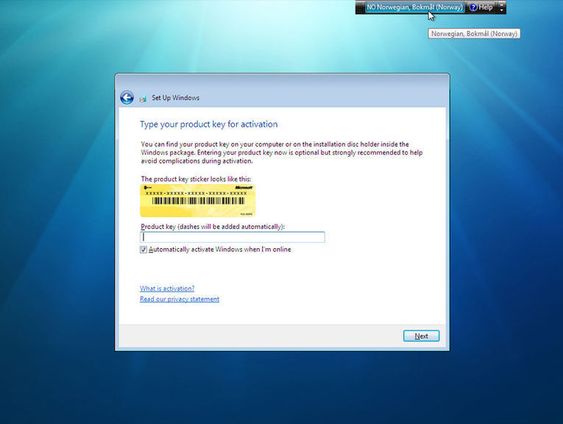Uncheck Automatically activate Windows checkbox
This screenshot has width=563, height=424.
143,250
